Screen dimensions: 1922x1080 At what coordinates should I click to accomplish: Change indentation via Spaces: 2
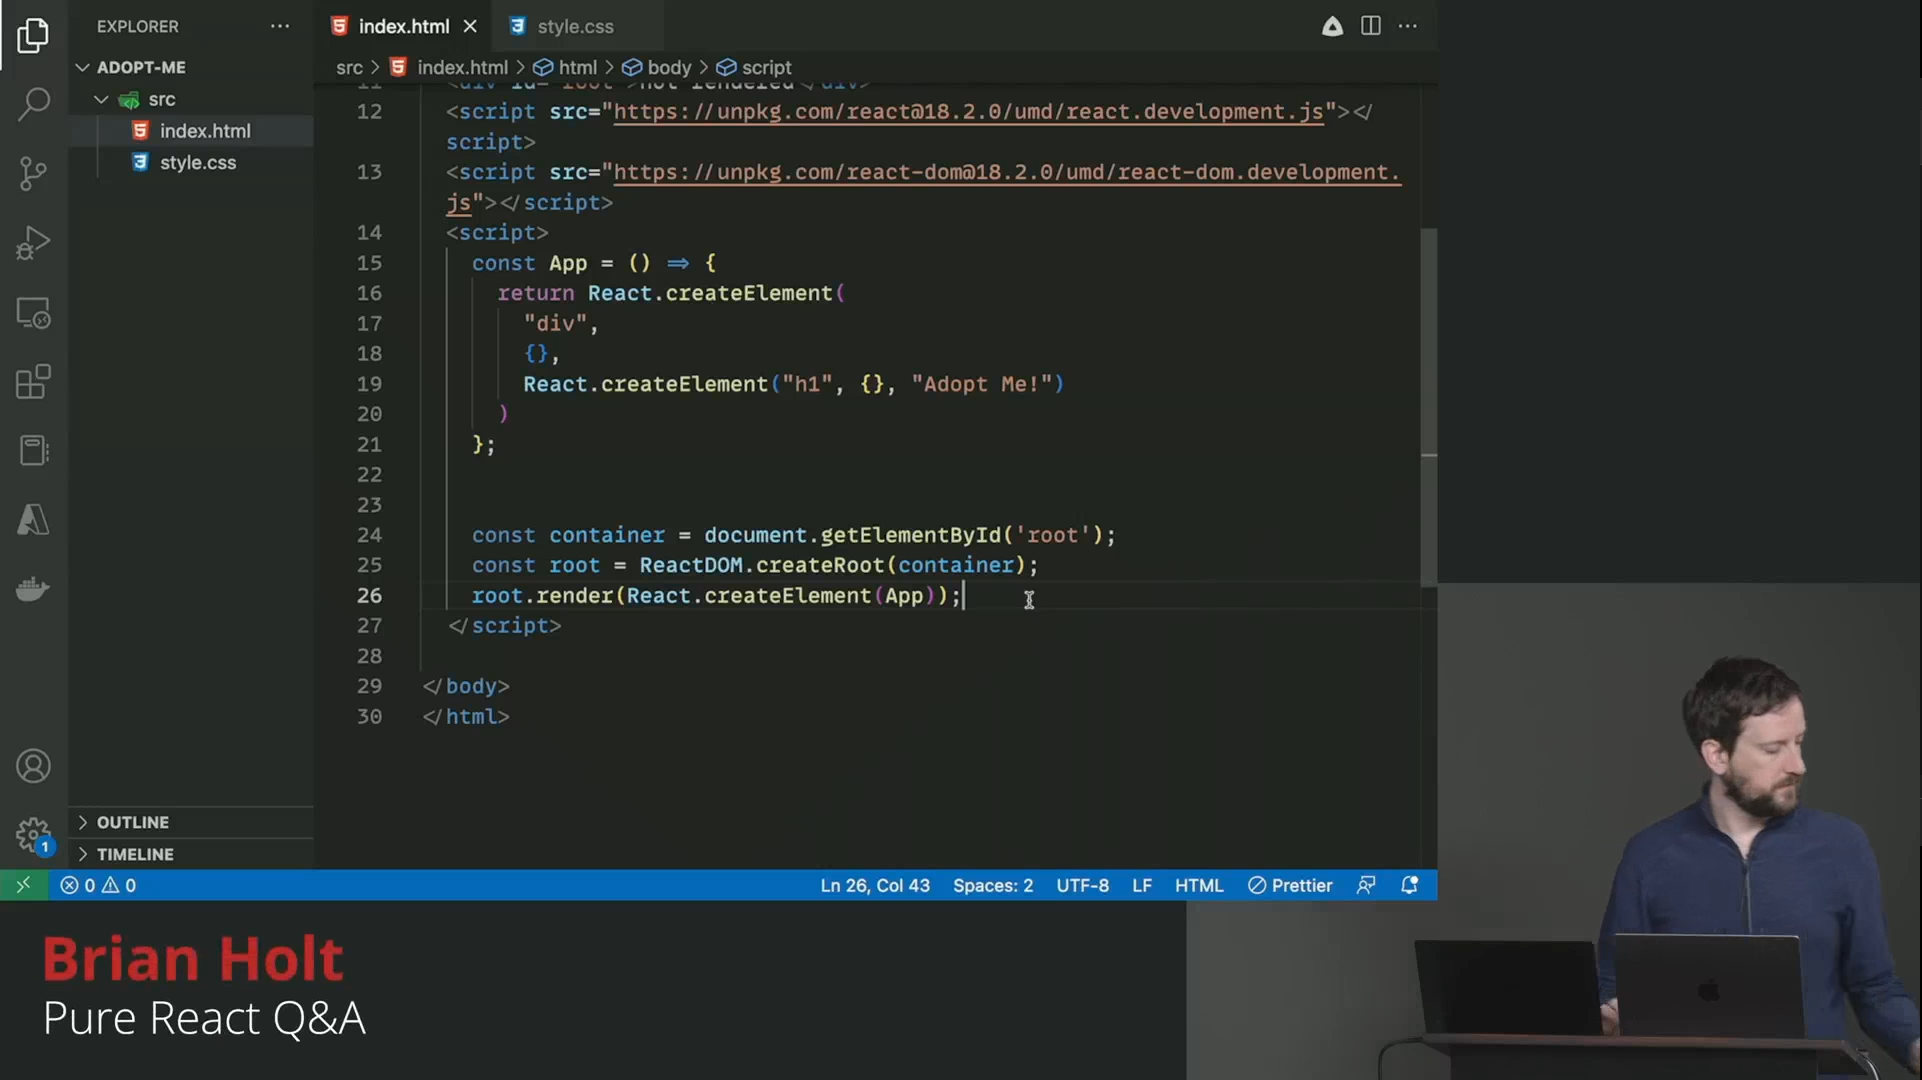tap(993, 886)
